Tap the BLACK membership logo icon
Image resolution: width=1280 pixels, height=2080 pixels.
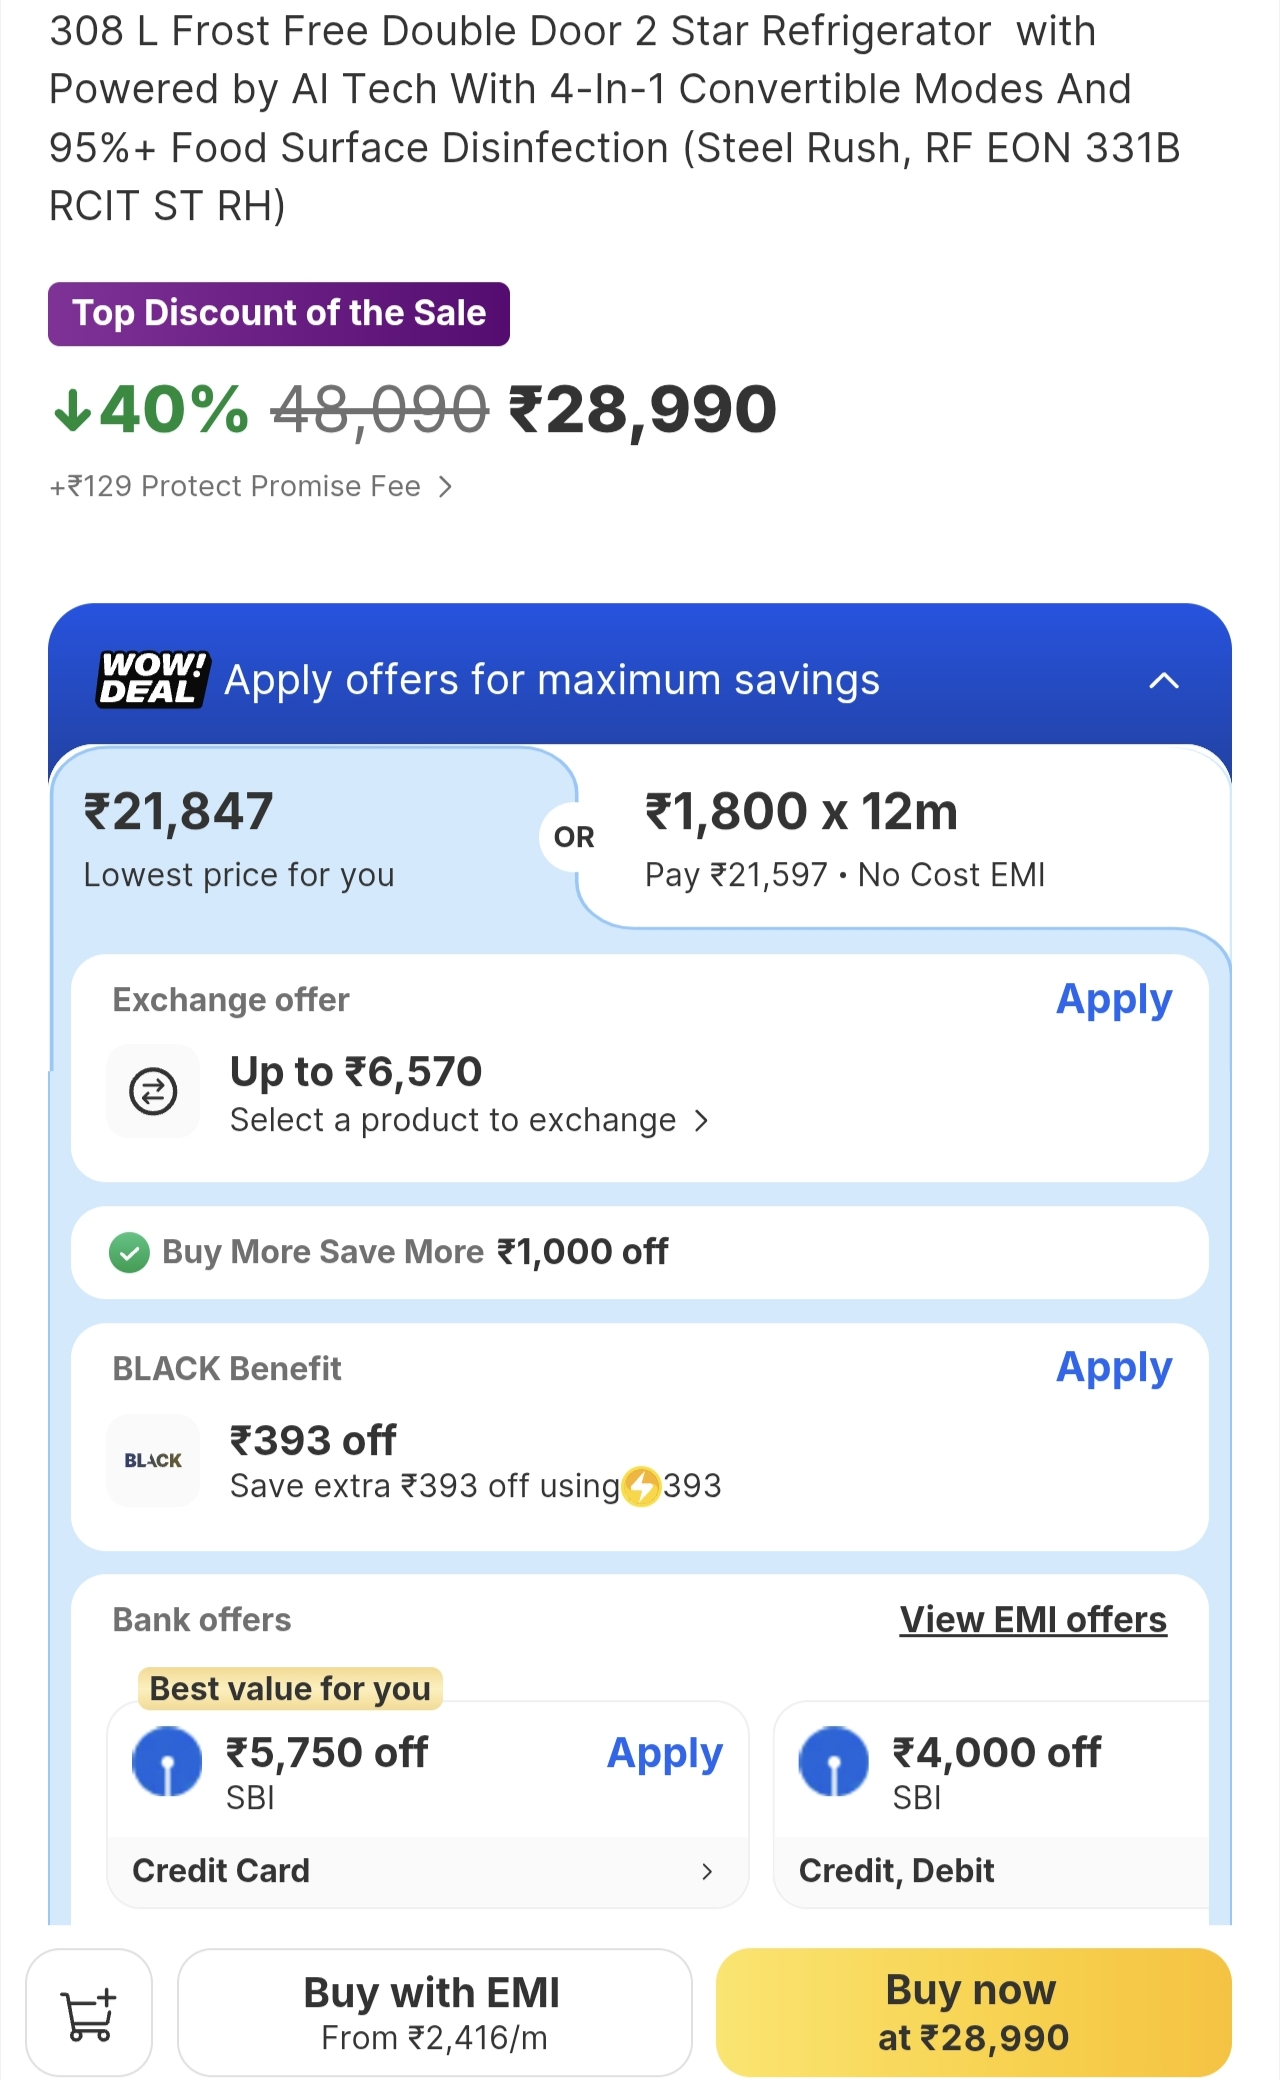[x=153, y=1460]
